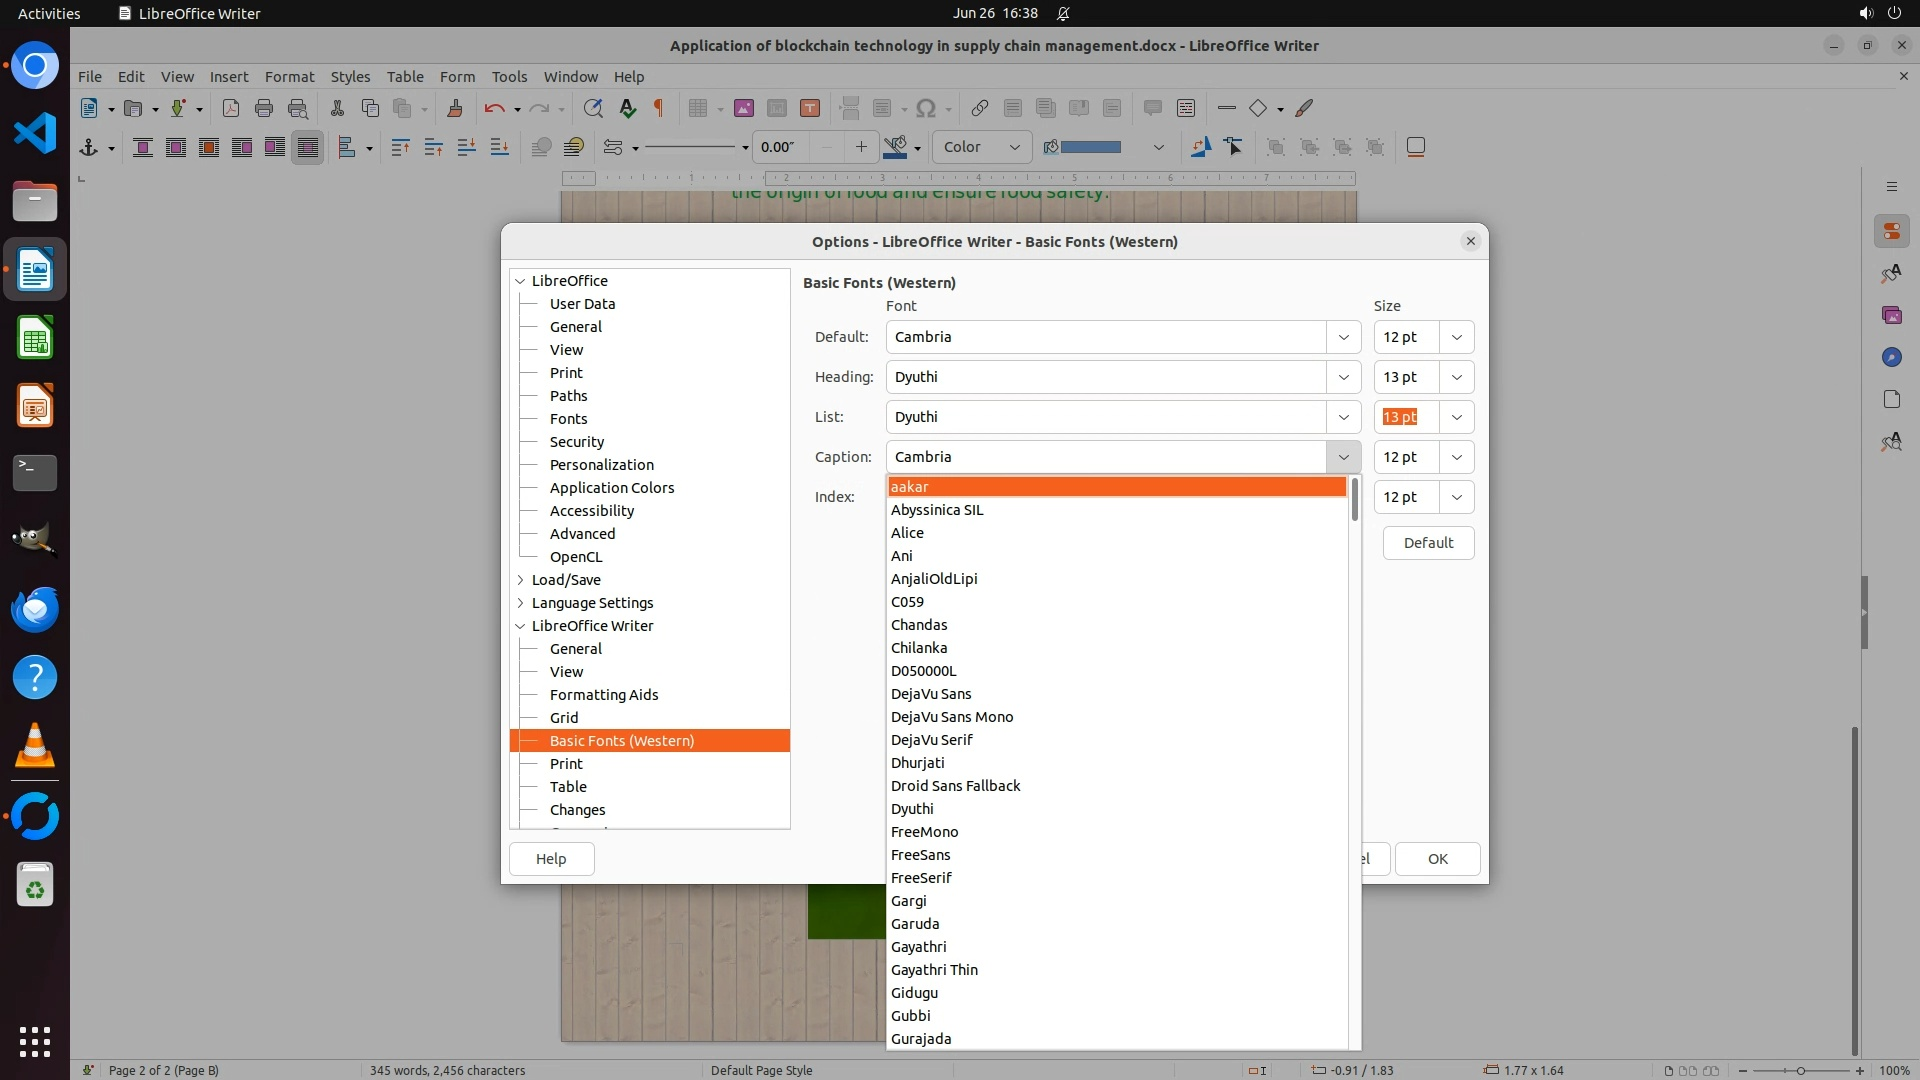Click the Export as PDF icon
This screenshot has width=1920, height=1080.
(231, 109)
